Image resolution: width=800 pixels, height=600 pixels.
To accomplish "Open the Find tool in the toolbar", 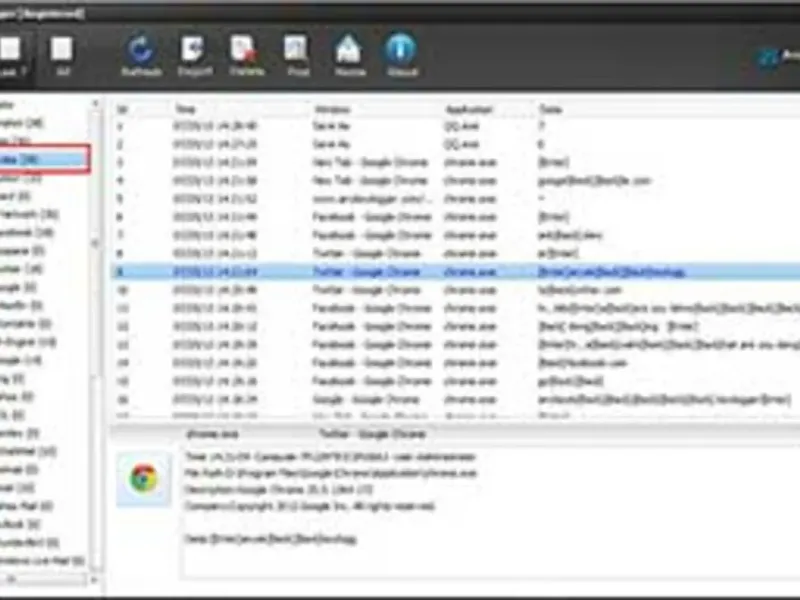I will click(x=298, y=55).
